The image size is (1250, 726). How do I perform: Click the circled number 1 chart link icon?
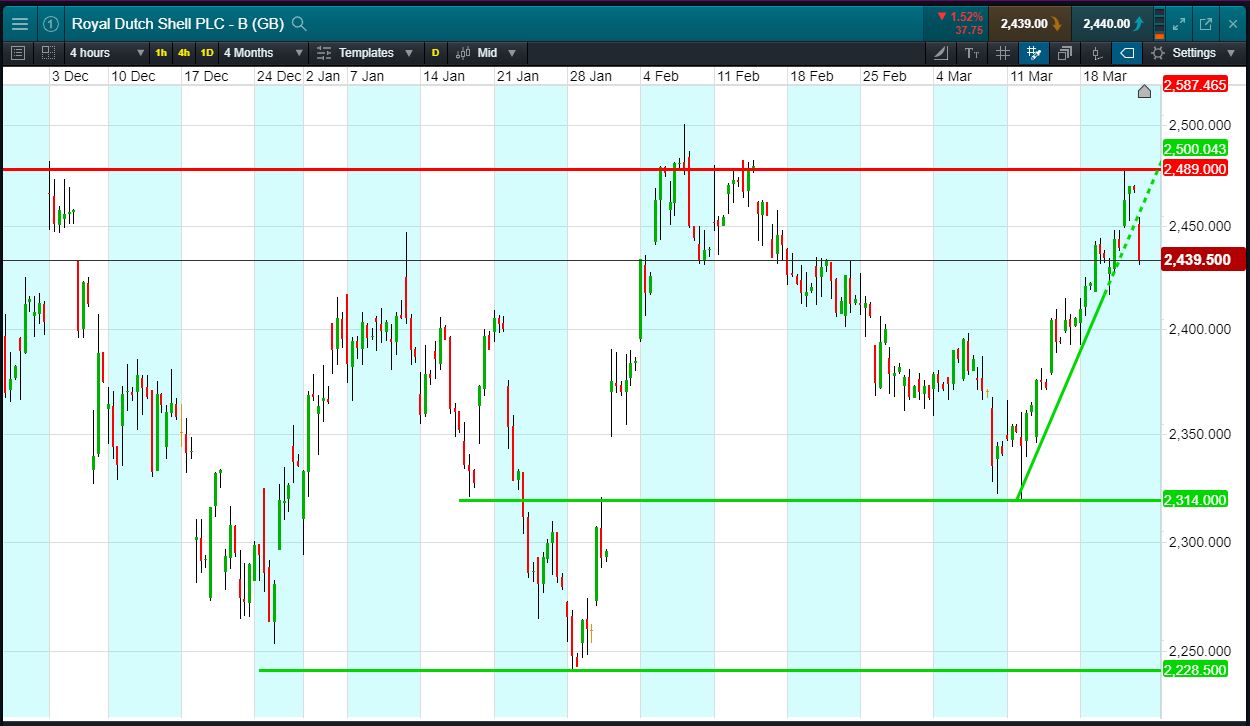(51, 23)
